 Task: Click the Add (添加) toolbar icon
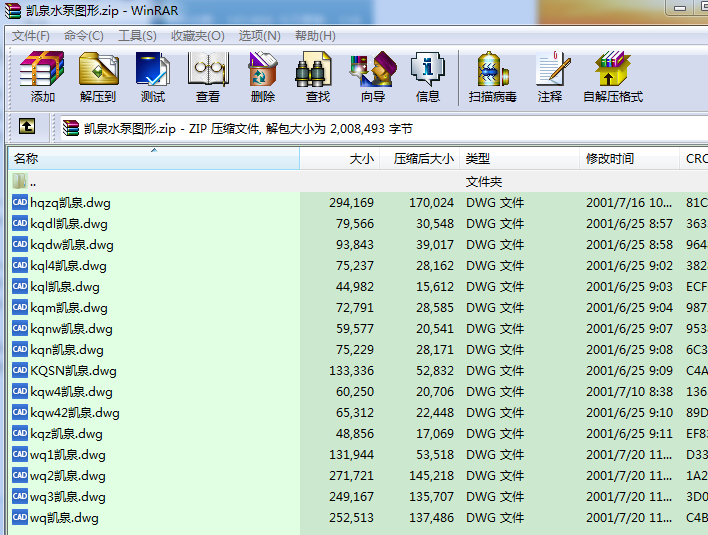42,77
